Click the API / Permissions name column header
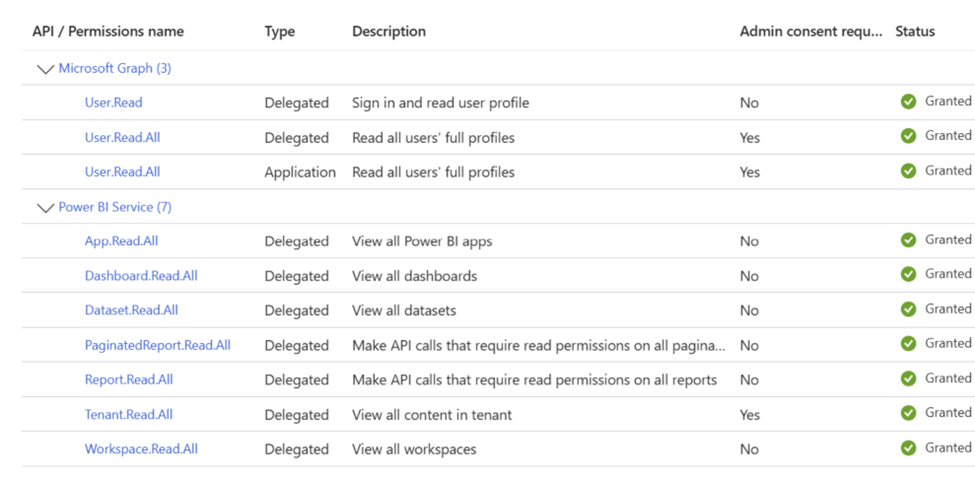 tap(108, 31)
